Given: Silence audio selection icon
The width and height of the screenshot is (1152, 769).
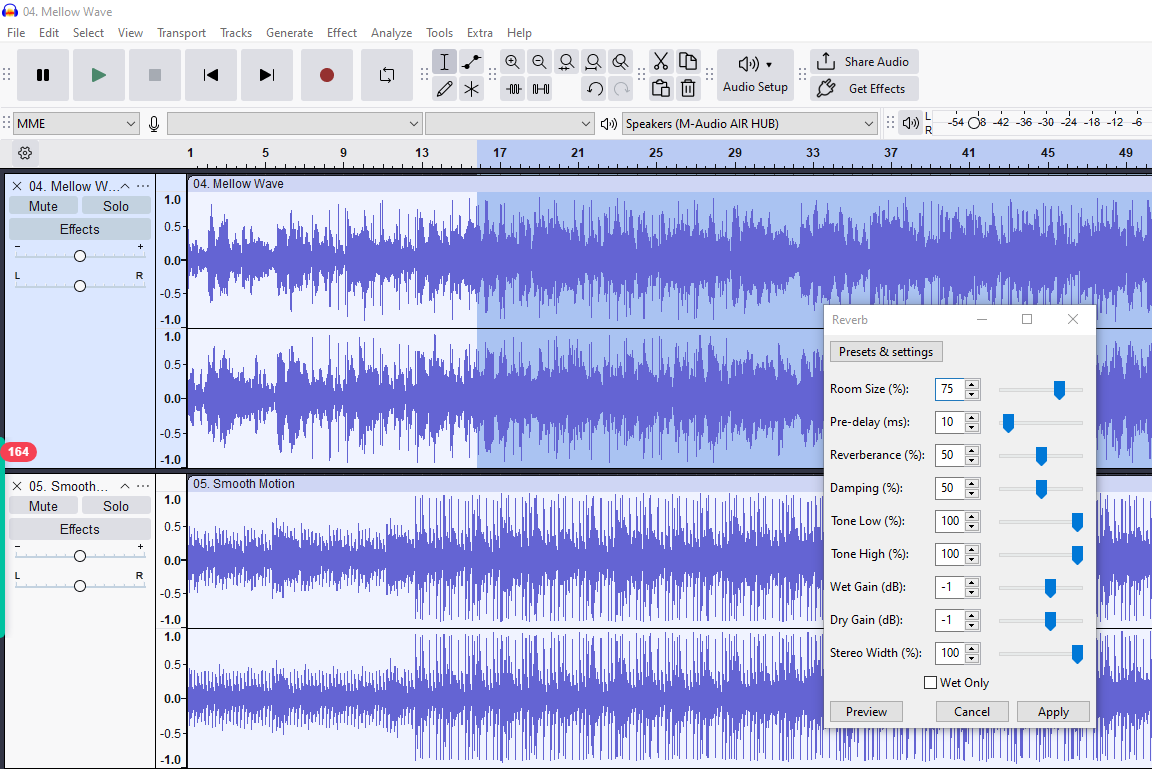Looking at the screenshot, I should 541,89.
